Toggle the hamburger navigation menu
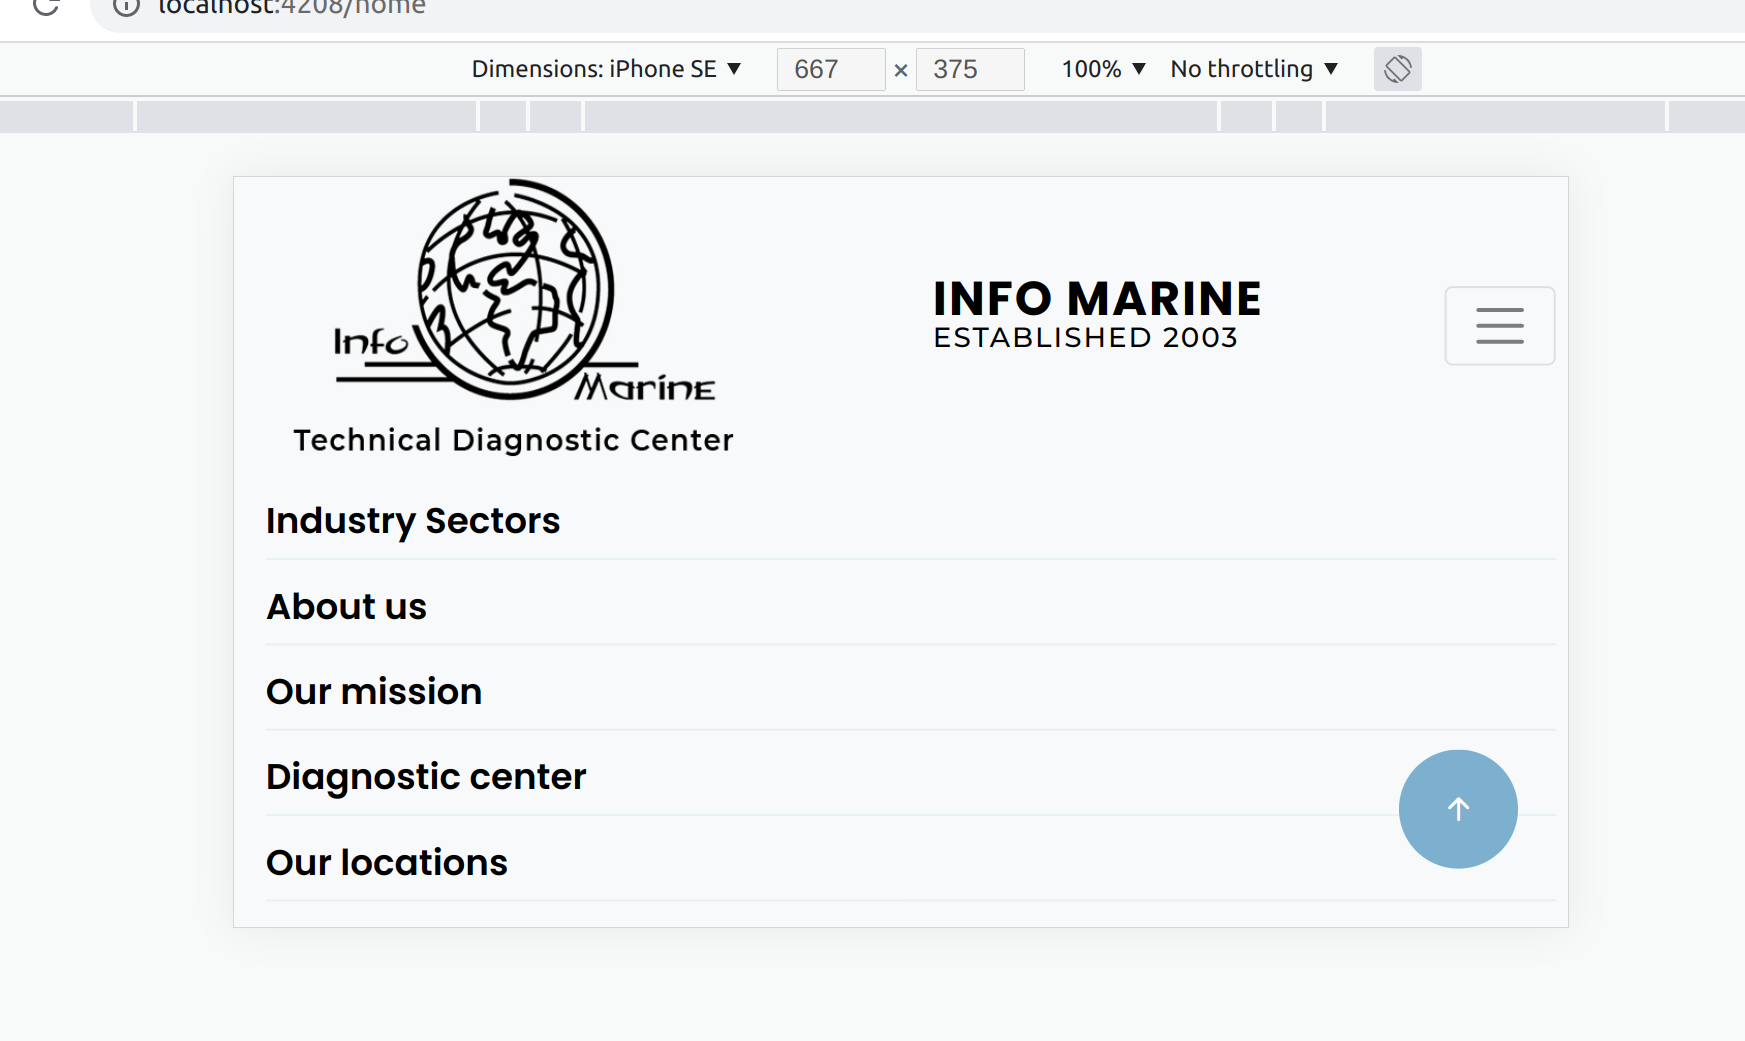 (1499, 326)
